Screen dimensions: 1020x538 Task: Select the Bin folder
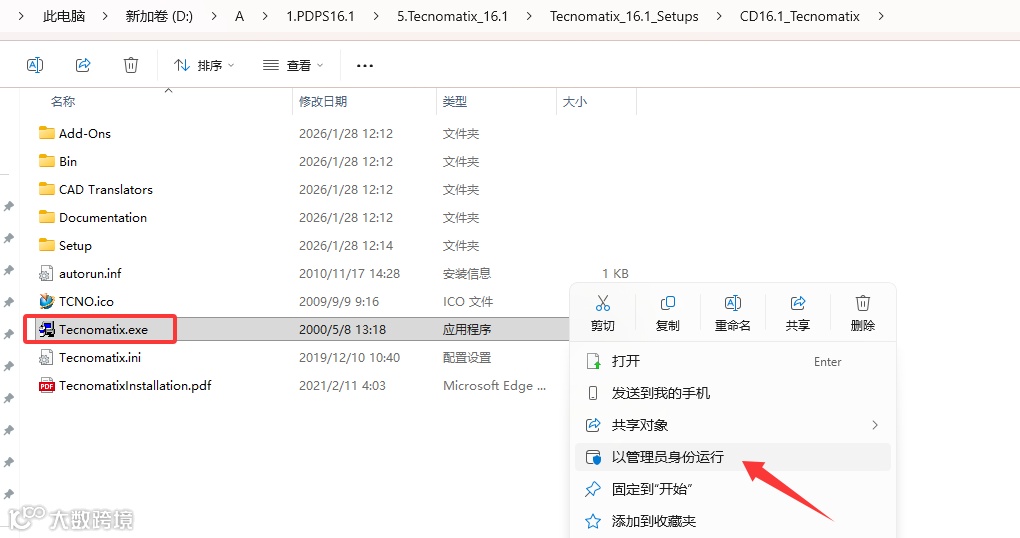pyautogui.click(x=68, y=161)
